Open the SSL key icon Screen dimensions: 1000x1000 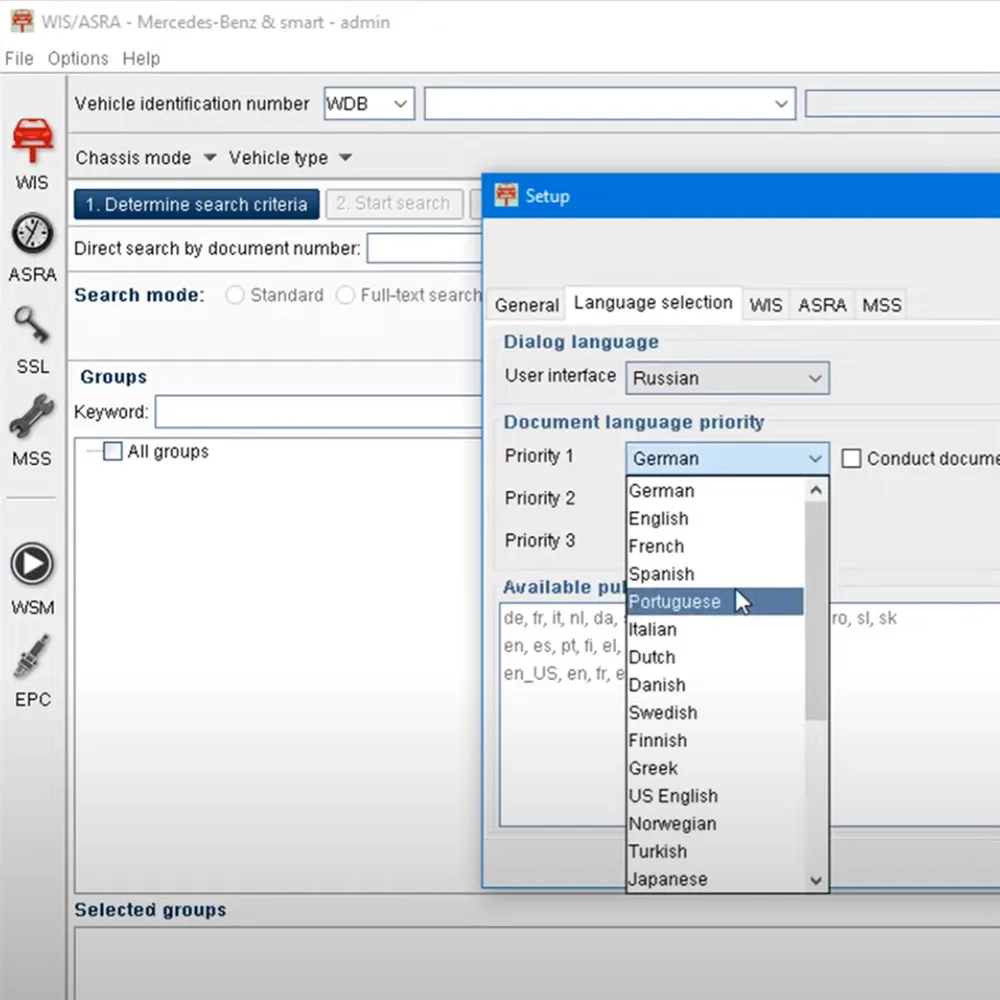coord(32,325)
